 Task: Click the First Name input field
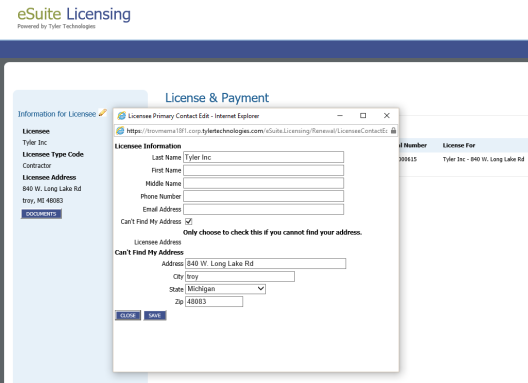(x=263, y=170)
